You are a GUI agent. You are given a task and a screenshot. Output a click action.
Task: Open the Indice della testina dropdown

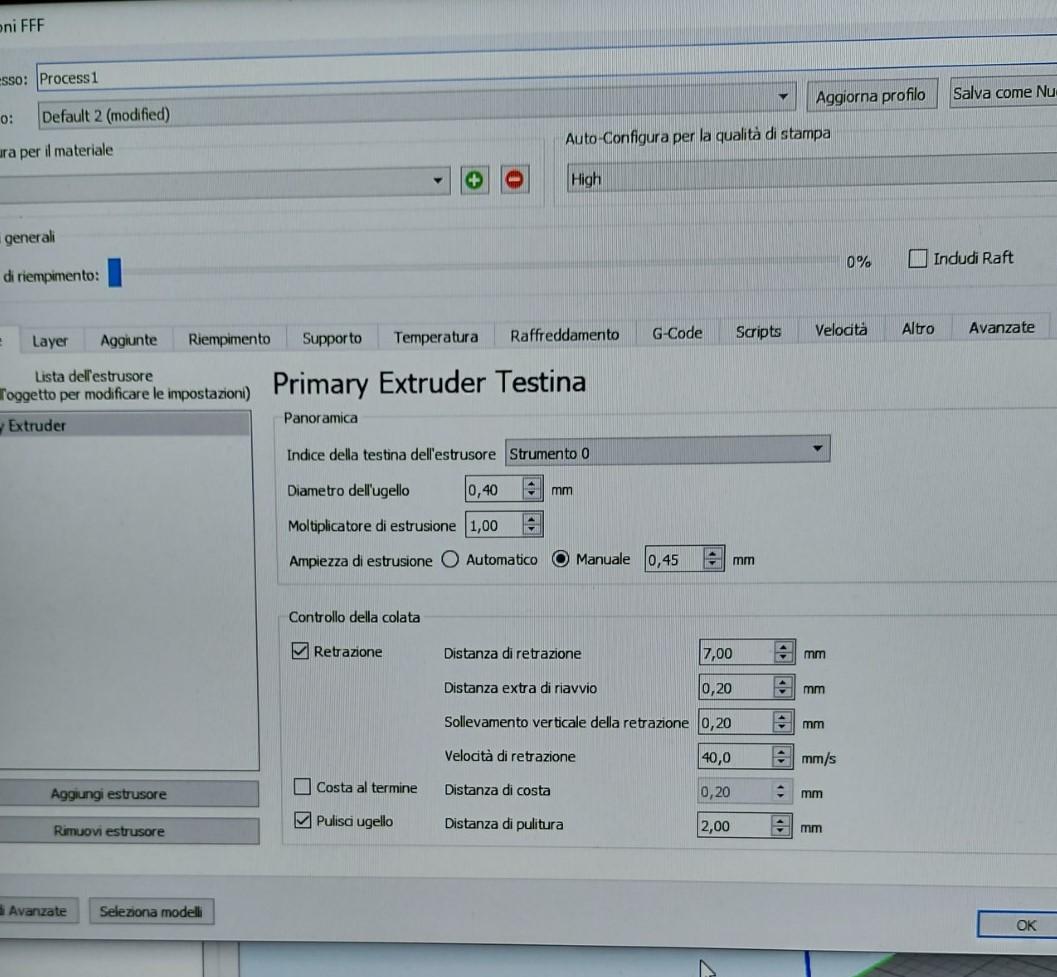click(x=668, y=452)
